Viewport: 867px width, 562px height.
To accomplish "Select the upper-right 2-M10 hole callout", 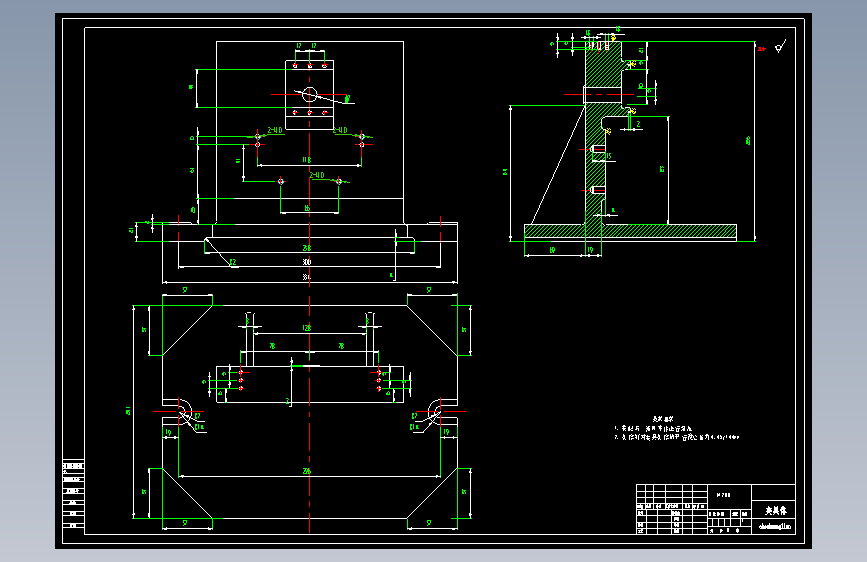I will point(340,130).
